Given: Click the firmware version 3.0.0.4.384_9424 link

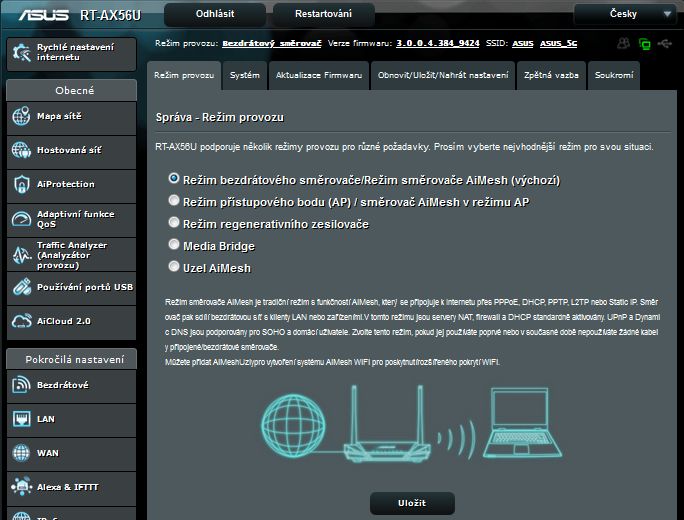Looking at the screenshot, I should tap(438, 44).
